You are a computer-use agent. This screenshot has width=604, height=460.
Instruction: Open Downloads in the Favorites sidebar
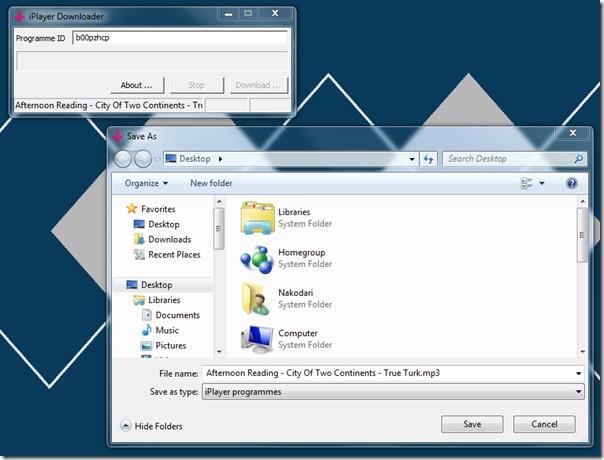pos(169,240)
